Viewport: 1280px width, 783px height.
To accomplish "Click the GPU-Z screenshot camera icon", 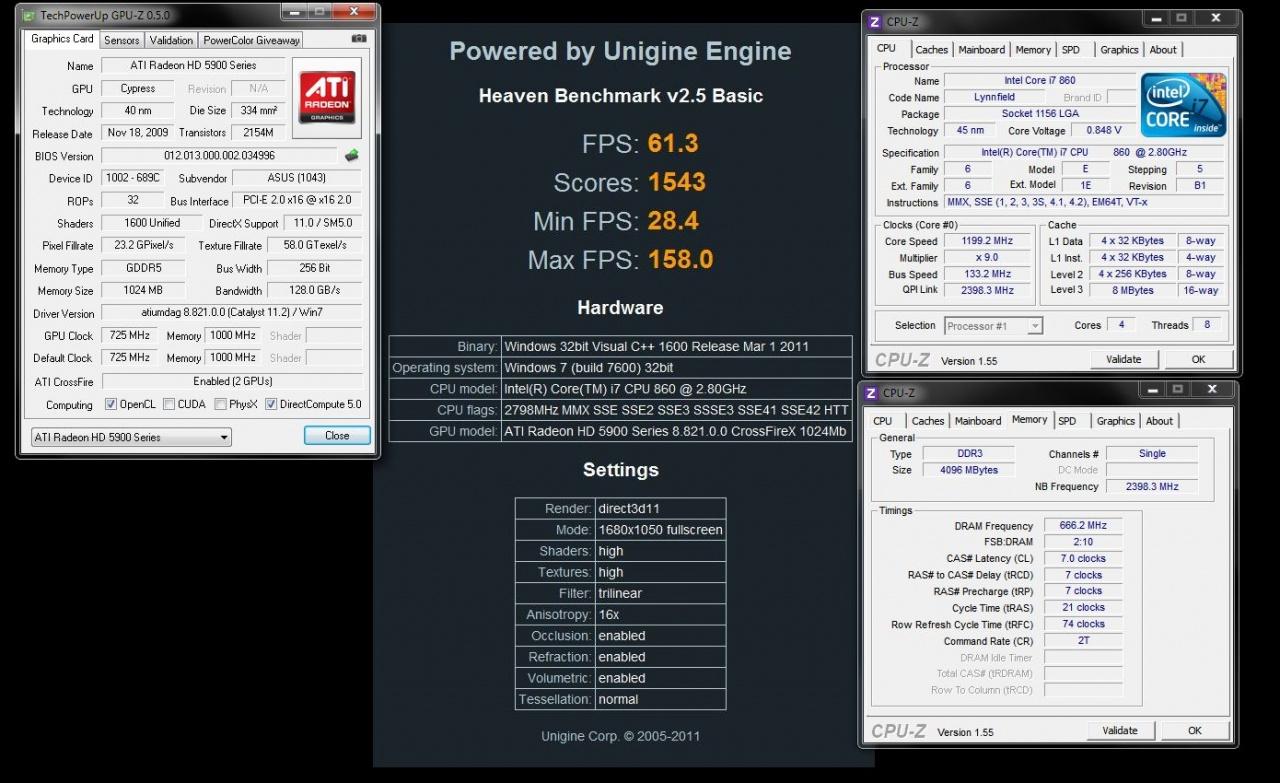I will [x=359, y=39].
